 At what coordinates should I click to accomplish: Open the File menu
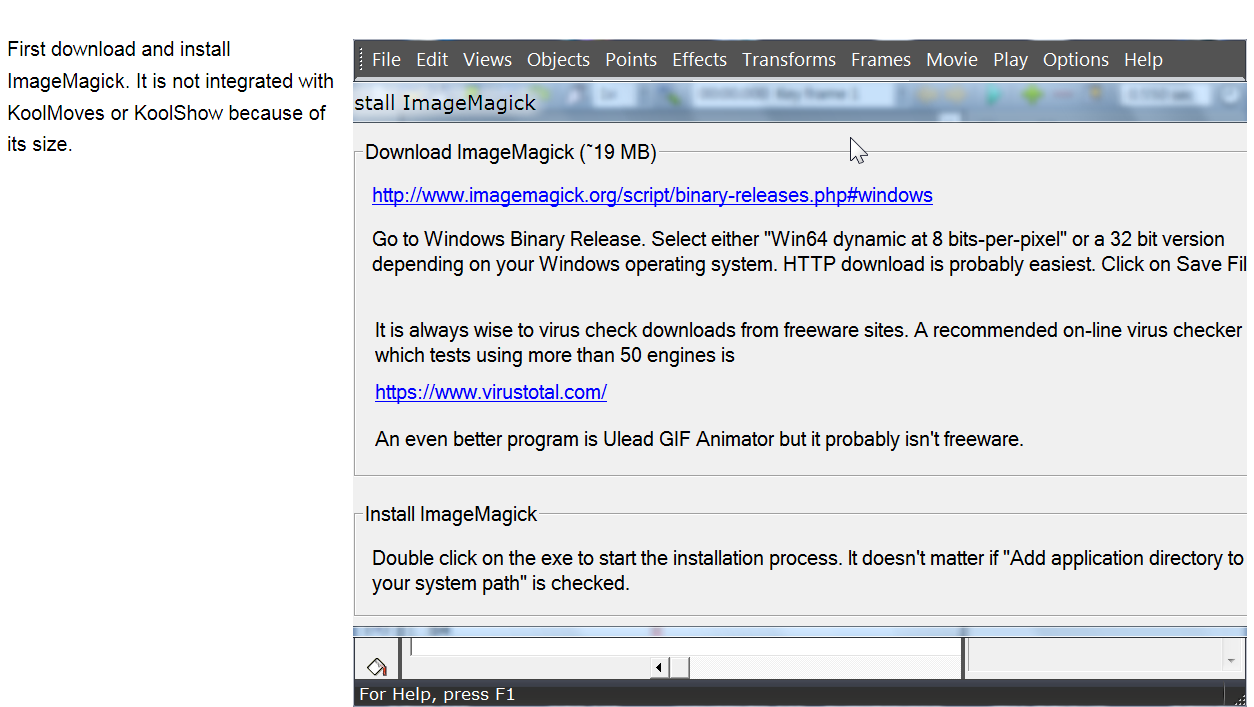click(386, 60)
